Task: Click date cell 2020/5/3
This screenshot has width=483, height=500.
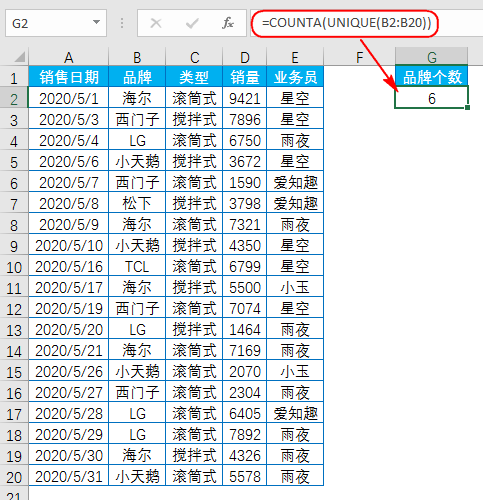Action: point(69,118)
